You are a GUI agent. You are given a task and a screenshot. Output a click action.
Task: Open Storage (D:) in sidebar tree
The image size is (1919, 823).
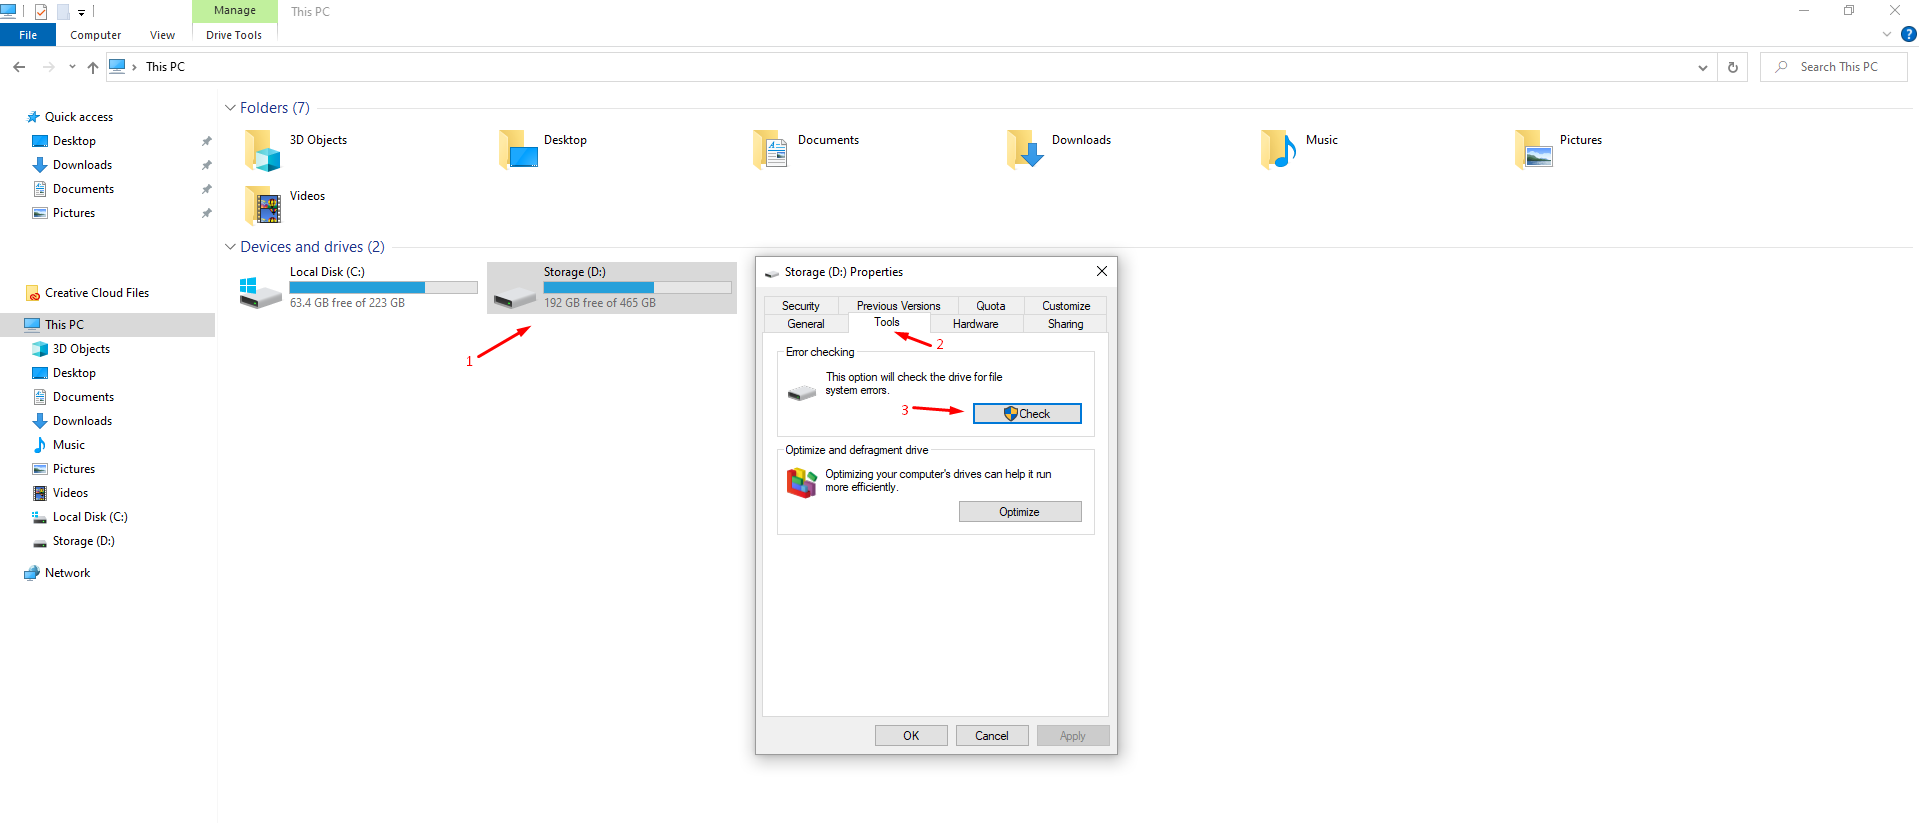83,541
